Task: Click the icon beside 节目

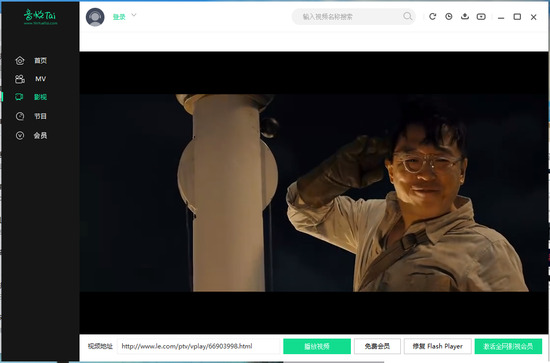Action: tap(20, 116)
